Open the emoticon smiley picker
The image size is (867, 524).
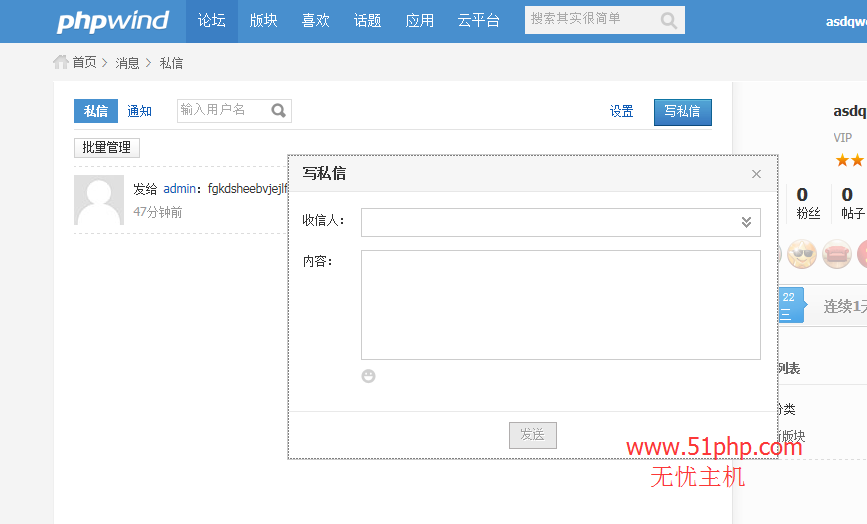pyautogui.click(x=368, y=376)
